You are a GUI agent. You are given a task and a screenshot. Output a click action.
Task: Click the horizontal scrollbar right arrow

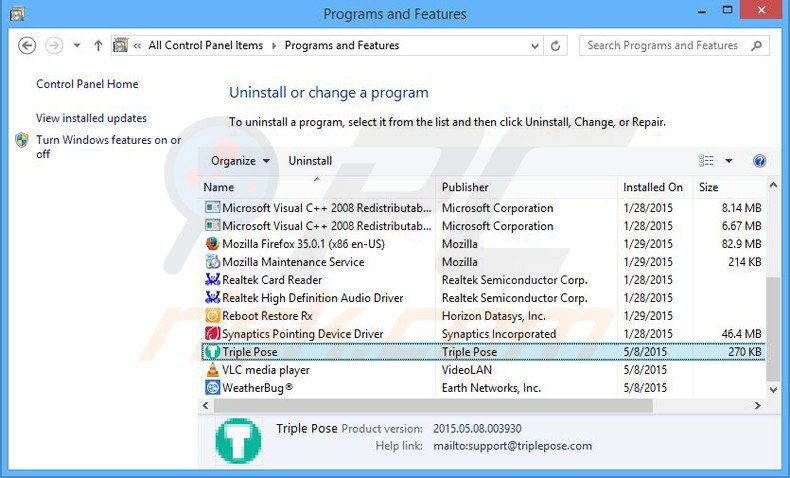point(757,405)
